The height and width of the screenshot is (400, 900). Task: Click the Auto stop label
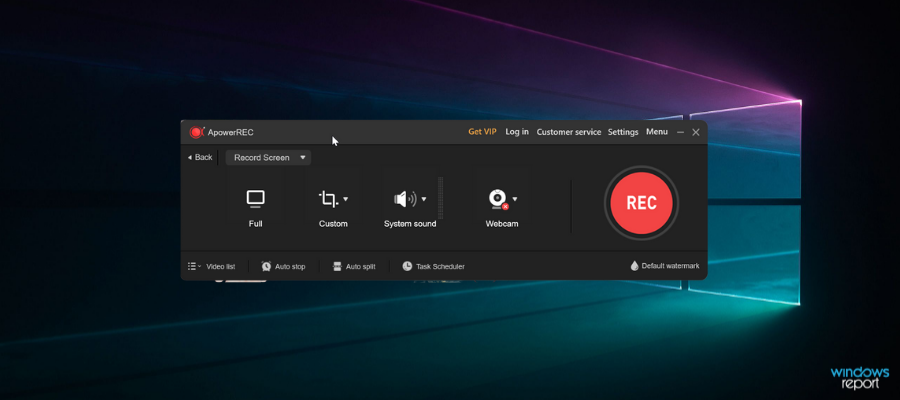pyautogui.click(x=290, y=266)
